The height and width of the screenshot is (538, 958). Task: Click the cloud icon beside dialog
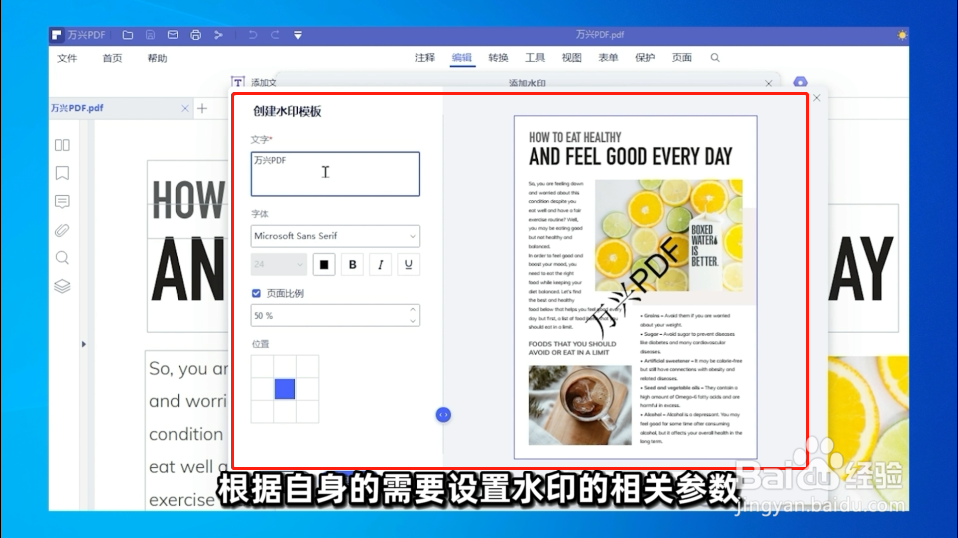(800, 82)
